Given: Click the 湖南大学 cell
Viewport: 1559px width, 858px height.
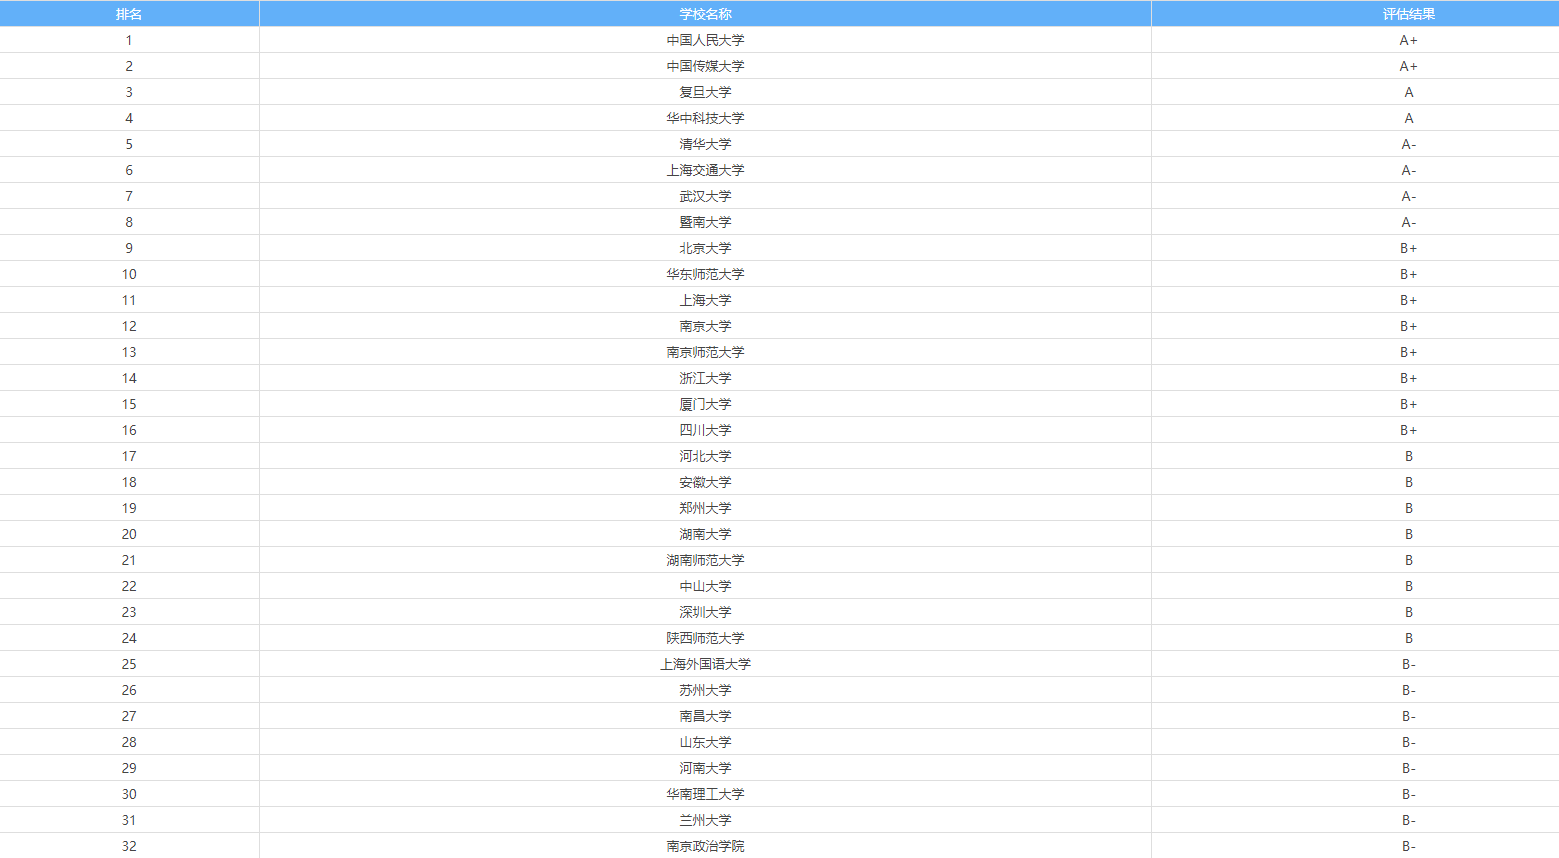Looking at the screenshot, I should point(705,534).
